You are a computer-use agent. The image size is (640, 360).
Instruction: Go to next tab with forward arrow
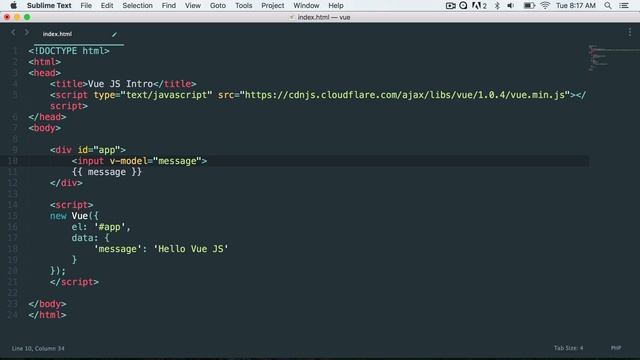27,32
